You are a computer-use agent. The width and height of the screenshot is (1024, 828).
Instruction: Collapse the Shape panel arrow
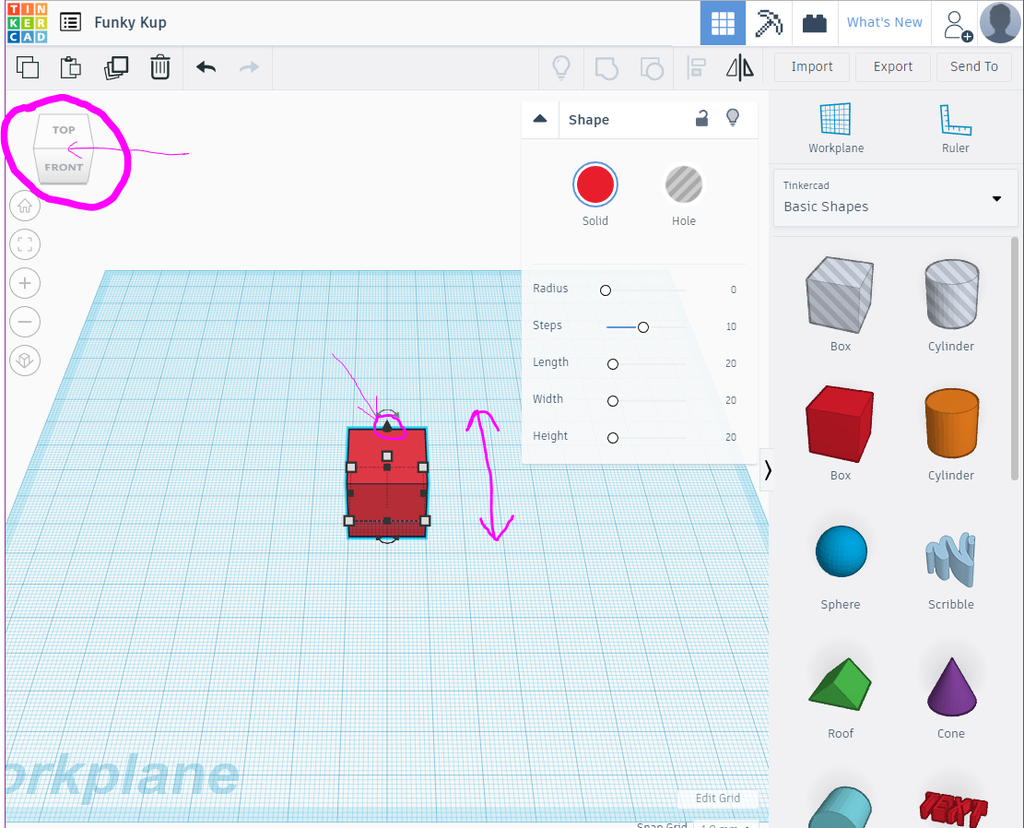(540, 119)
